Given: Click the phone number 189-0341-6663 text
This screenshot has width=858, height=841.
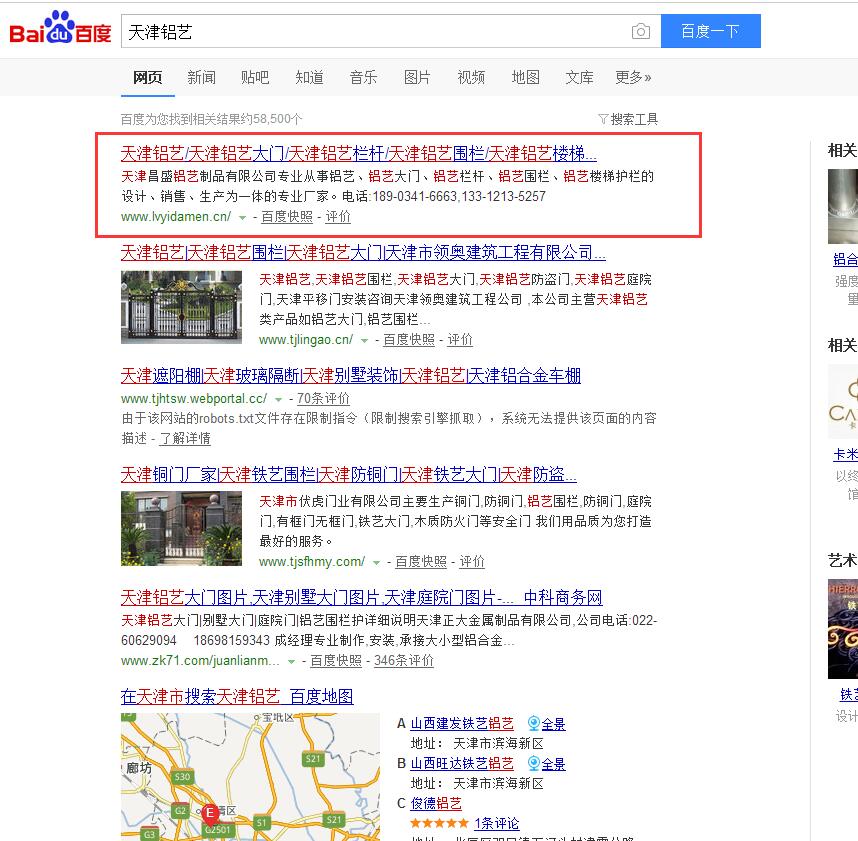Looking at the screenshot, I should pos(415,196).
